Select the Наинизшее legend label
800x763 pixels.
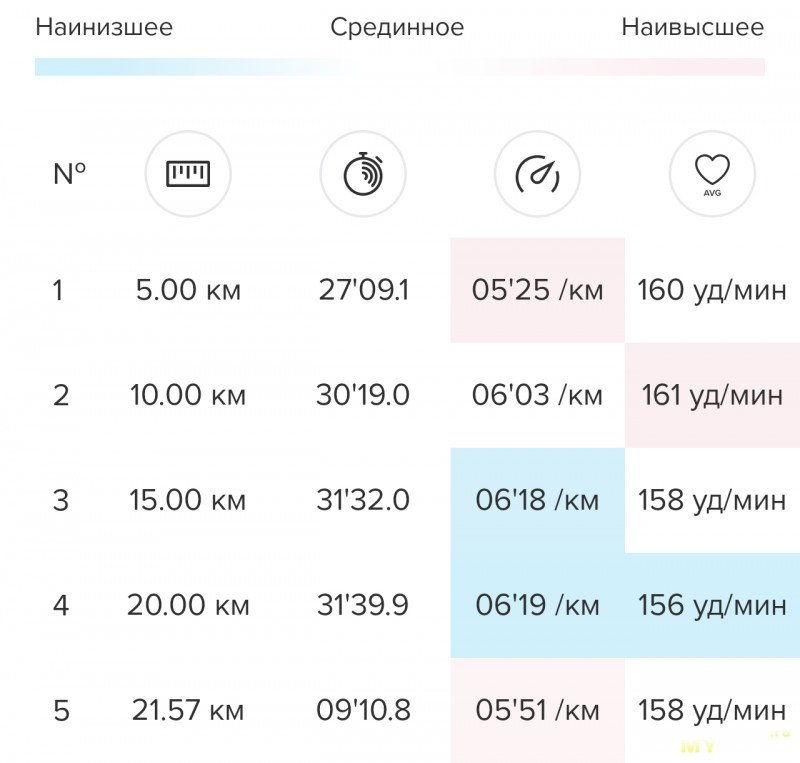(x=104, y=27)
